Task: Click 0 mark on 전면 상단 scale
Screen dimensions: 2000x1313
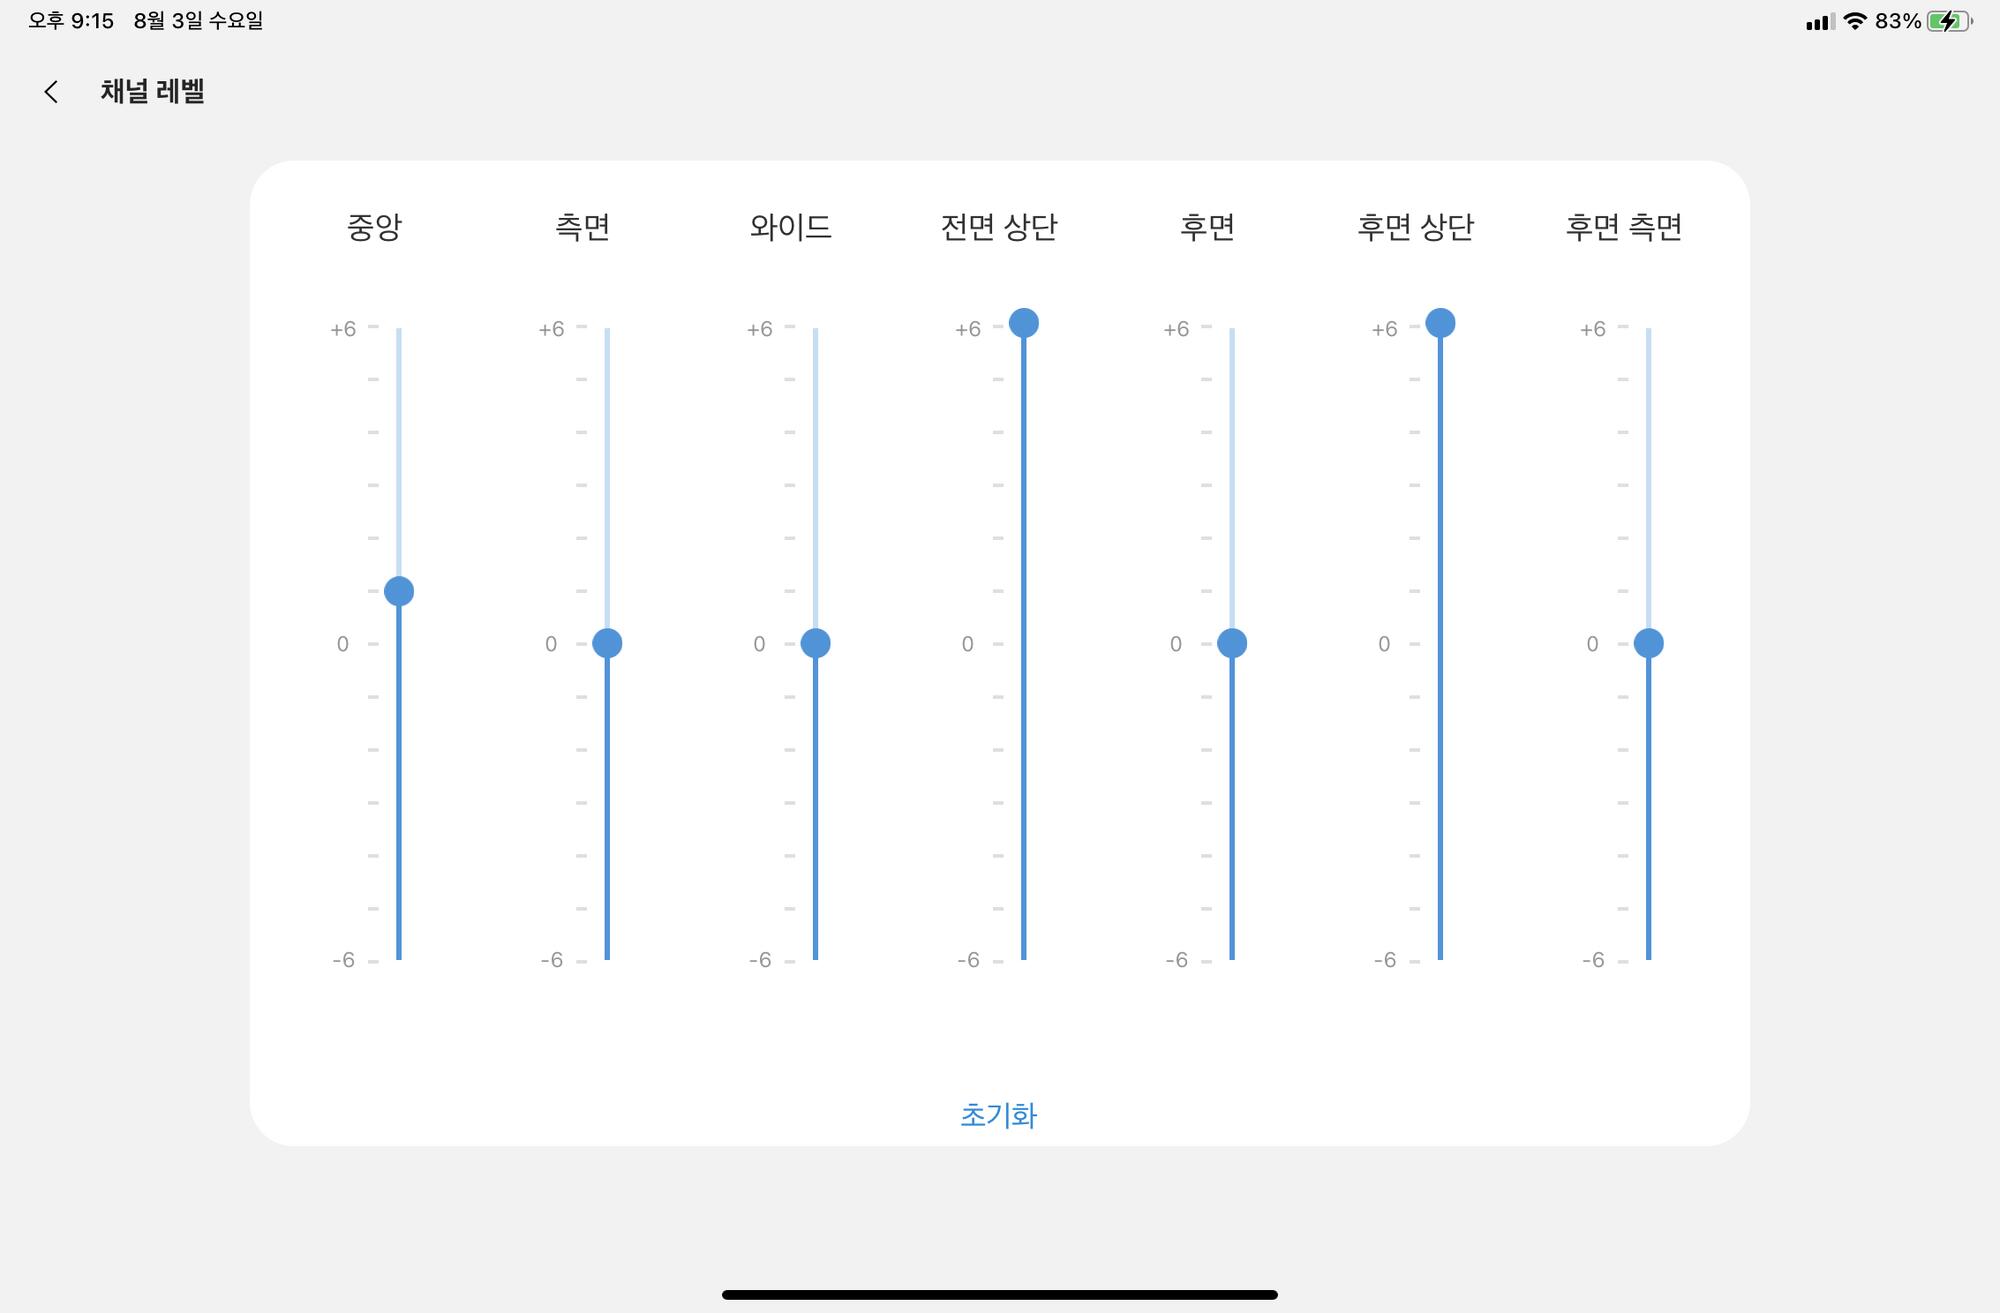Action: coord(967,644)
